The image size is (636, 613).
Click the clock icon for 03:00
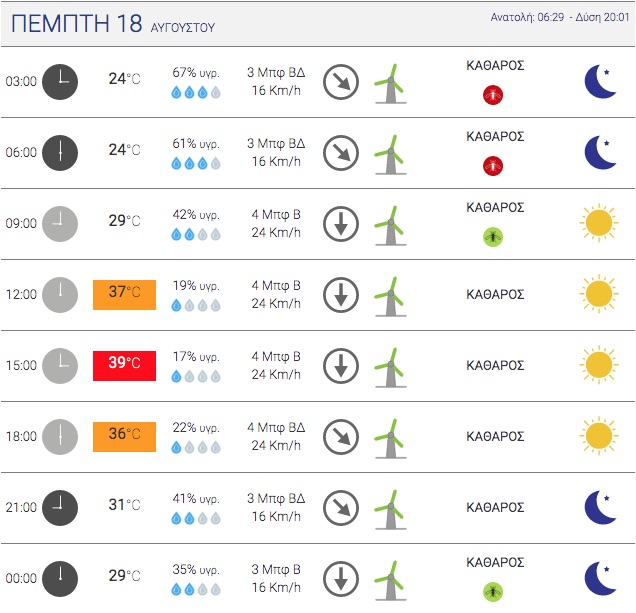[x=60, y=82]
